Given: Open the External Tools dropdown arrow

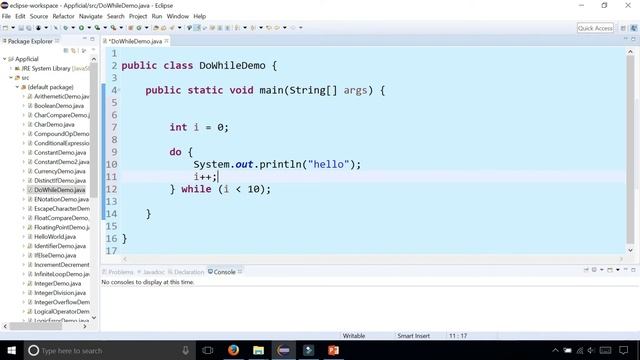Looking at the screenshot, I should pyautogui.click(x=121, y=28).
